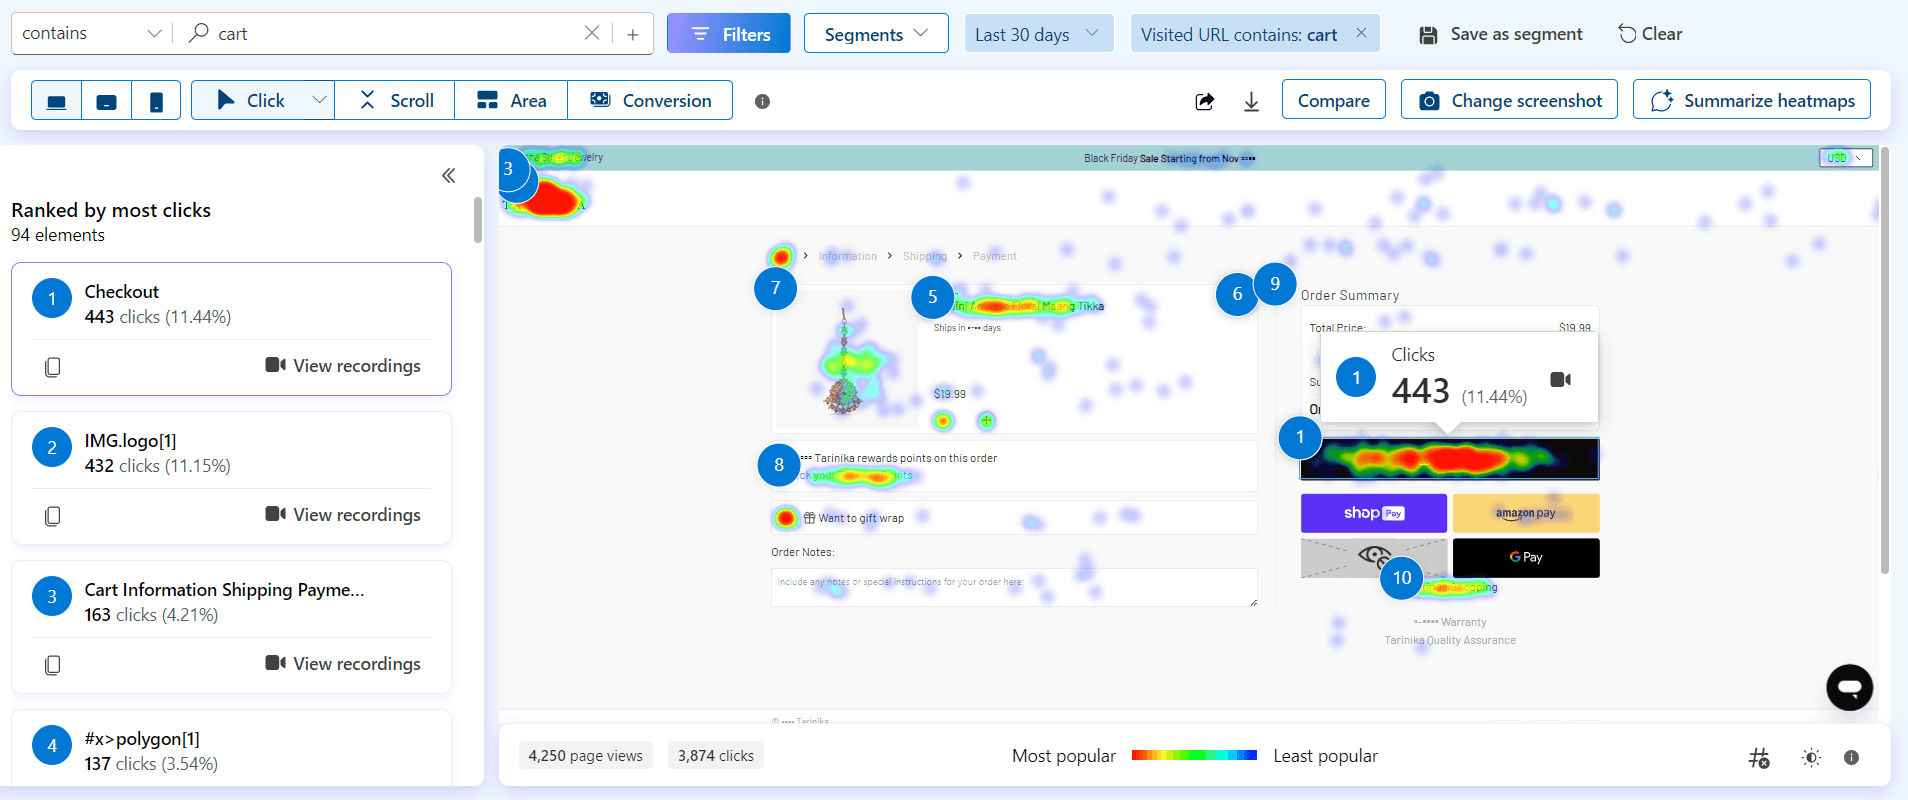This screenshot has width=1908, height=800.
Task: Click the product thumbnail image
Action: coord(846,360)
